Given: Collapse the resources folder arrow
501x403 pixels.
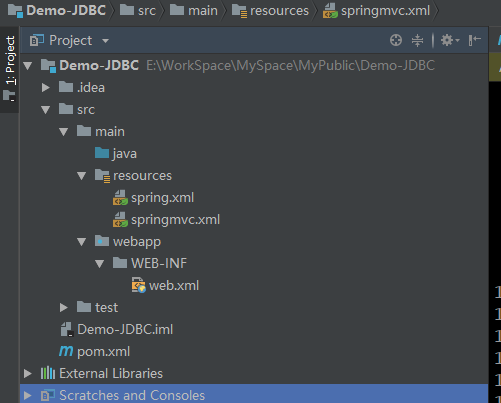Looking at the screenshot, I should 82,176.
